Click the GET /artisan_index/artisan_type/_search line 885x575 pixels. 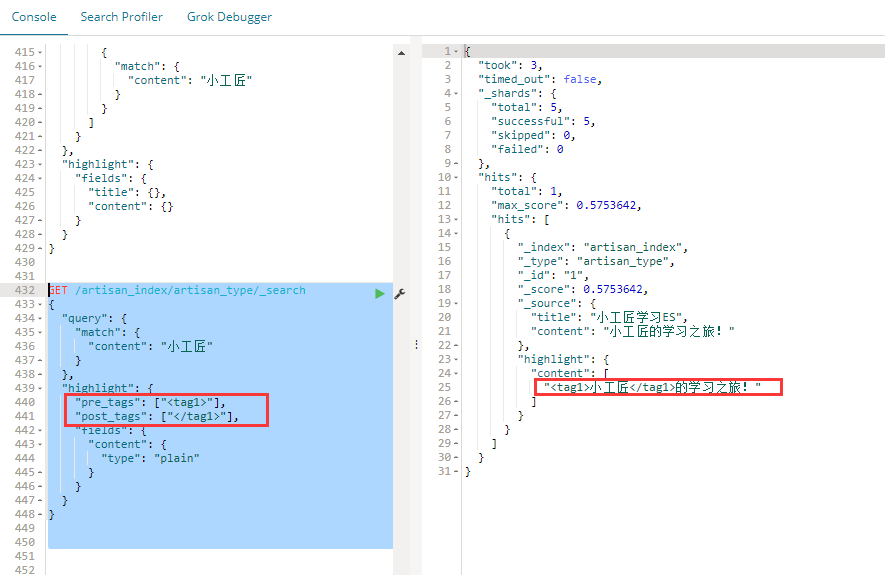[x=177, y=290]
